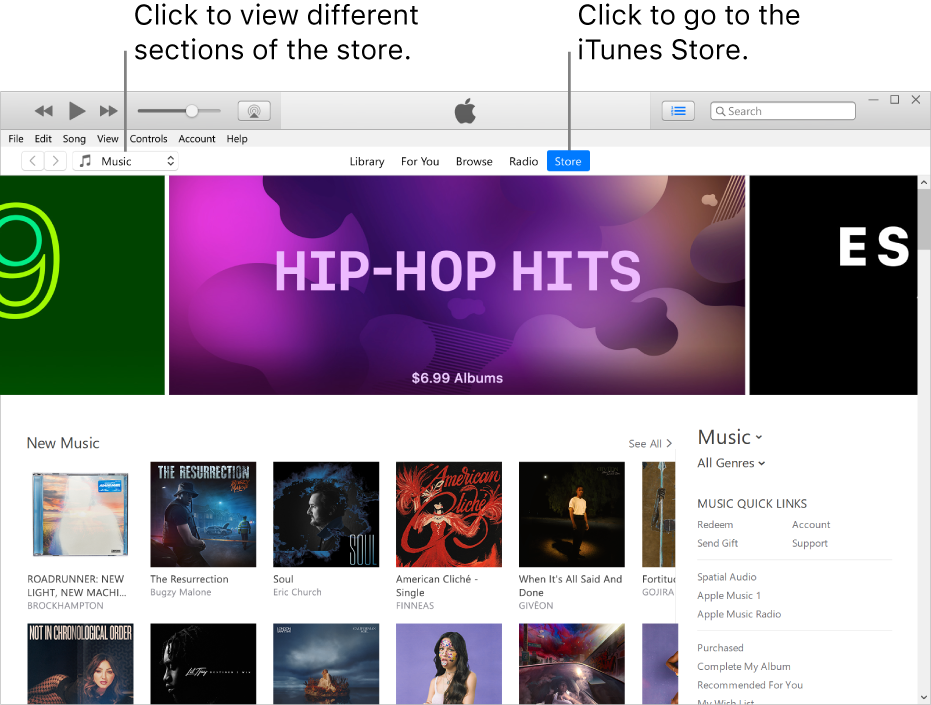Click the vertical scrollbar up arrow

click(x=924, y=183)
